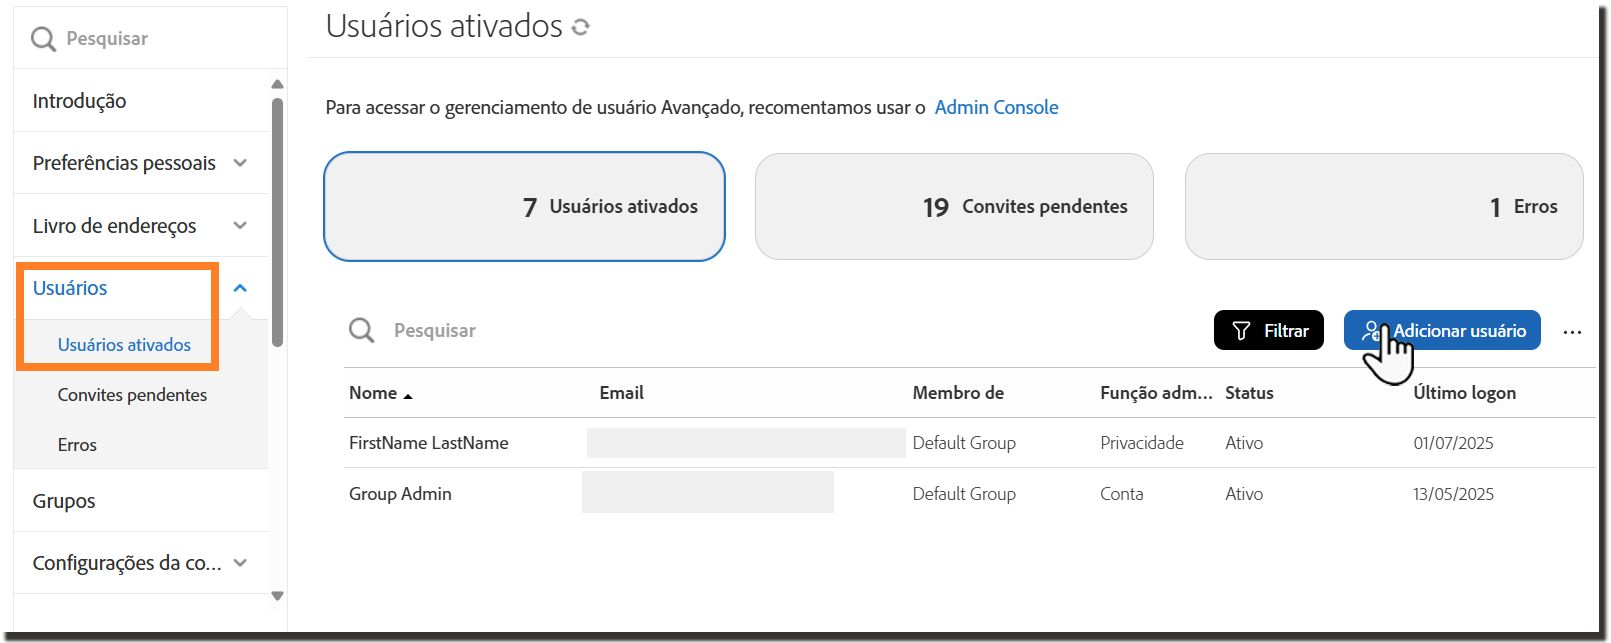Open the Erros submenu item
The width and height of the screenshot is (1611, 643).
click(x=77, y=445)
